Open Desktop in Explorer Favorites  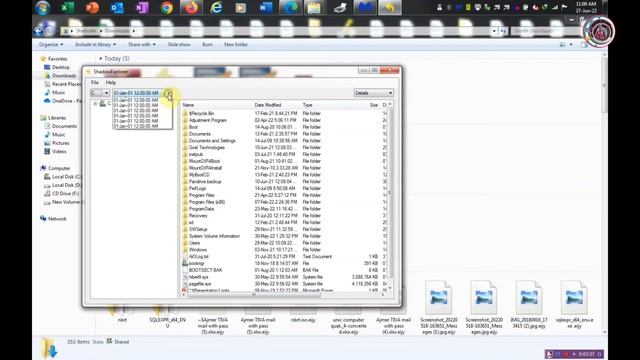pos(60,67)
